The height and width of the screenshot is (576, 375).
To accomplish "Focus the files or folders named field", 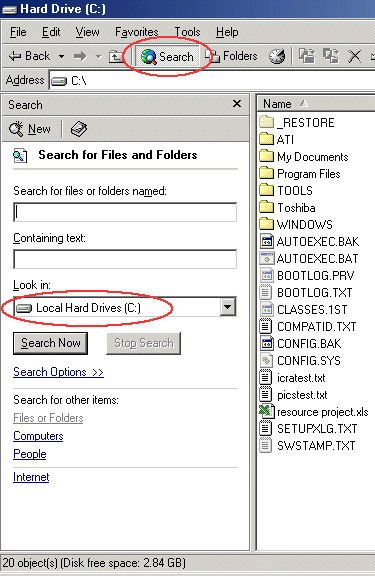I will tap(125, 212).
